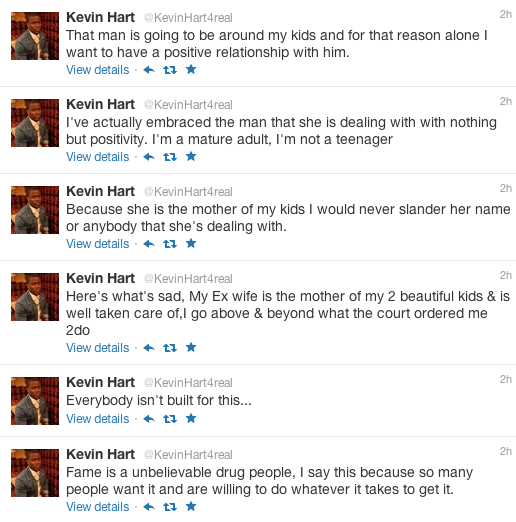The height and width of the screenshot is (522, 516).
Task: Open Kevin Hart name on the 'Fame' tweet
Action: 100,454
